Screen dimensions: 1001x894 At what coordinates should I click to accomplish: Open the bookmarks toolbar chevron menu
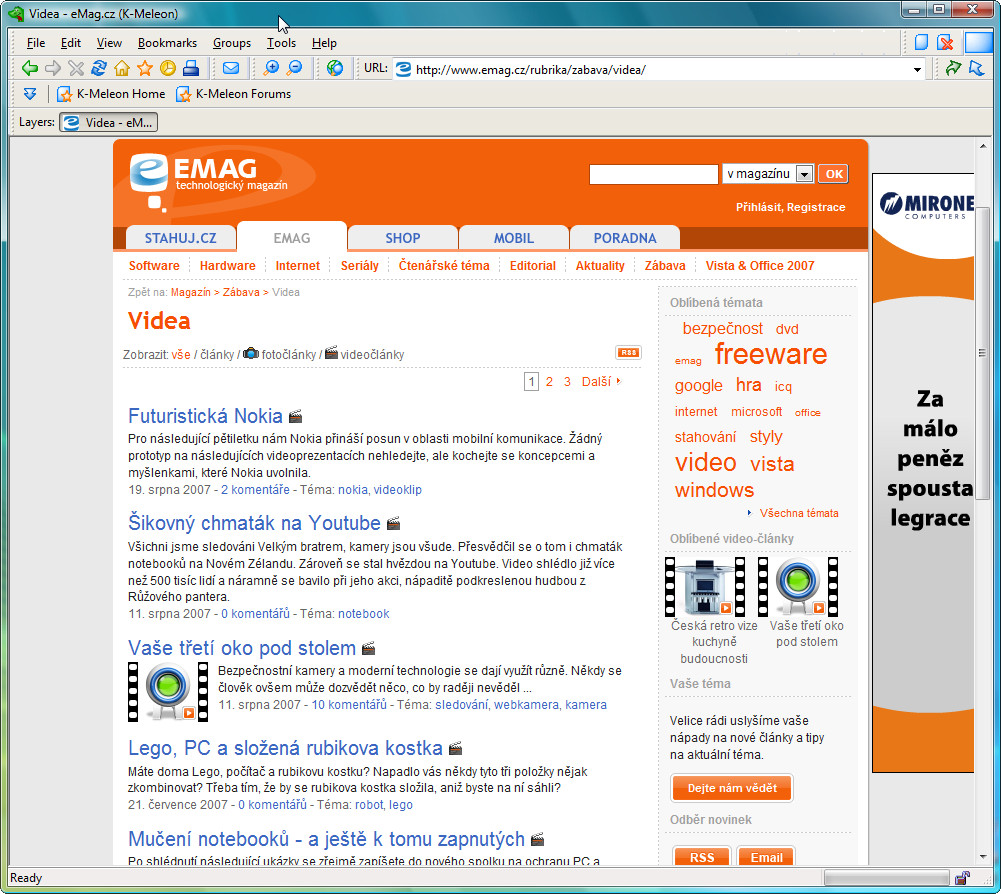pyautogui.click(x=30, y=95)
